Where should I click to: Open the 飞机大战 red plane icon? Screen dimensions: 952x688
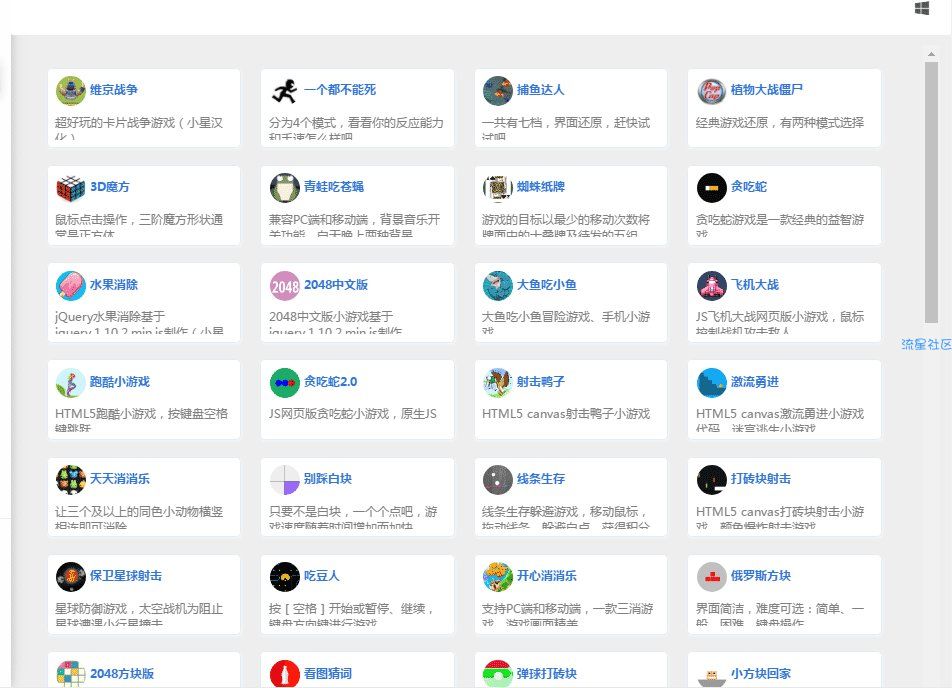click(x=712, y=285)
